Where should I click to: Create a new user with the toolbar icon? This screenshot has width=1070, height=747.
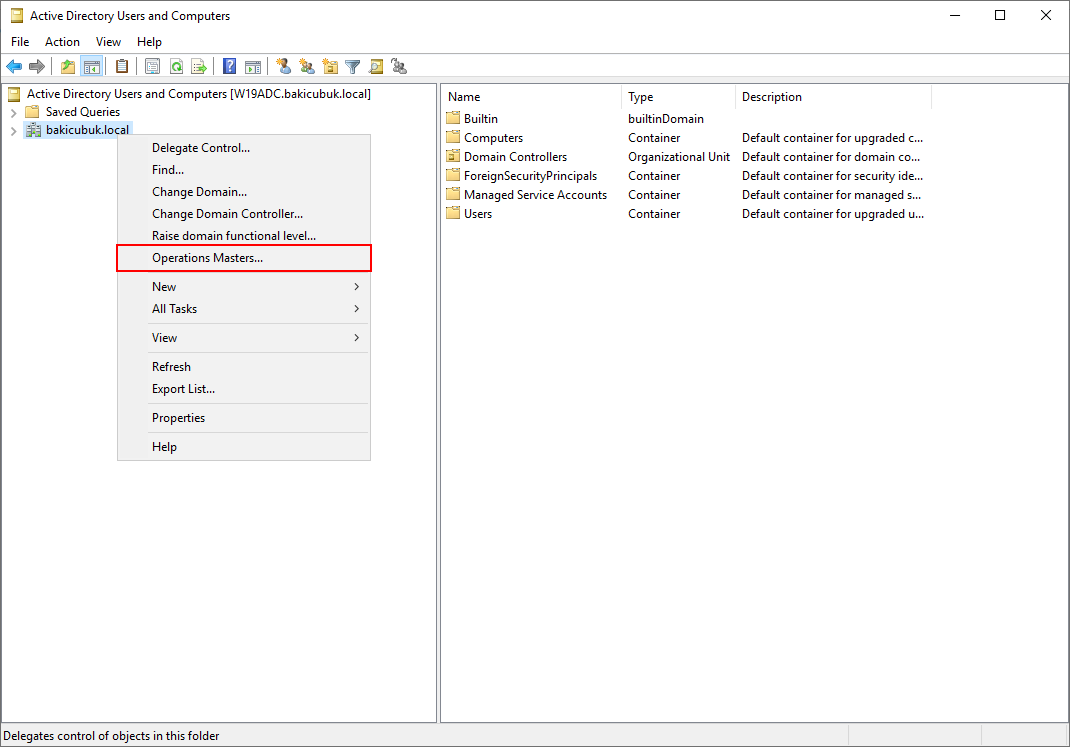tap(284, 66)
